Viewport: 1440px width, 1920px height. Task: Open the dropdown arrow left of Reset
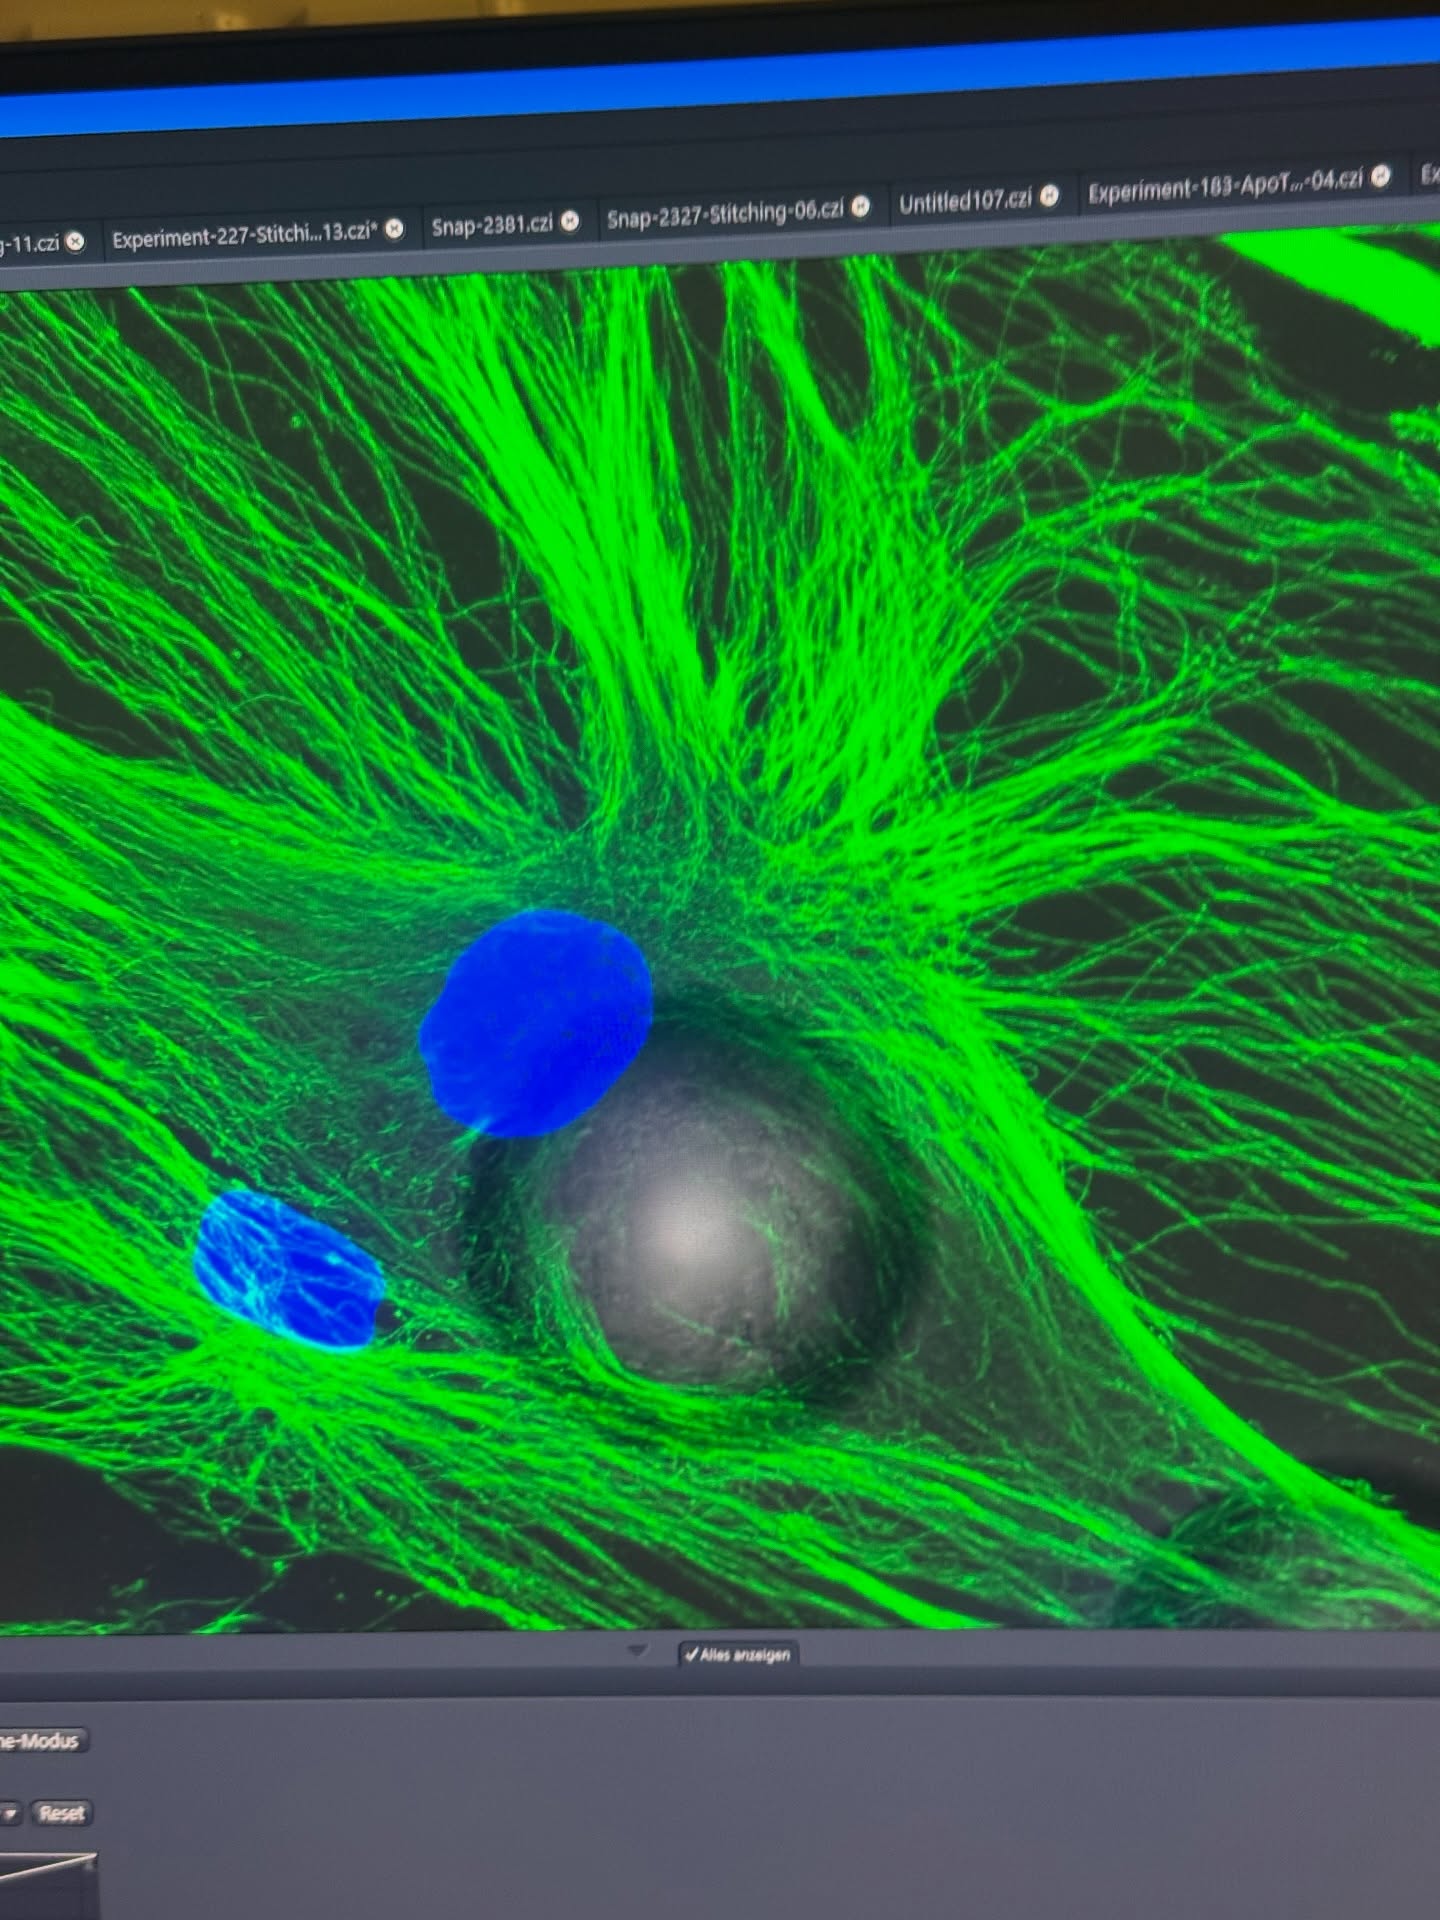(10, 1813)
